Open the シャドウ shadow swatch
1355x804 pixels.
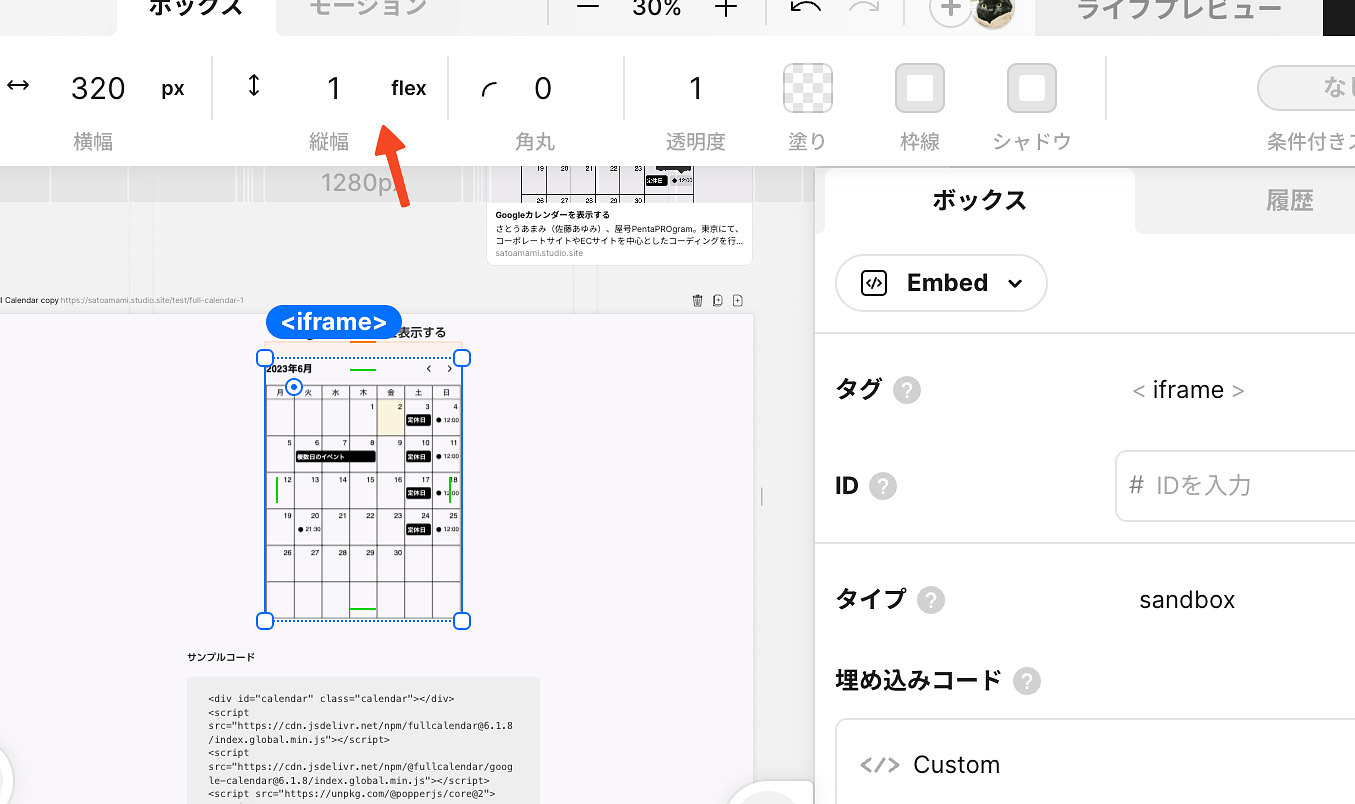1032,88
